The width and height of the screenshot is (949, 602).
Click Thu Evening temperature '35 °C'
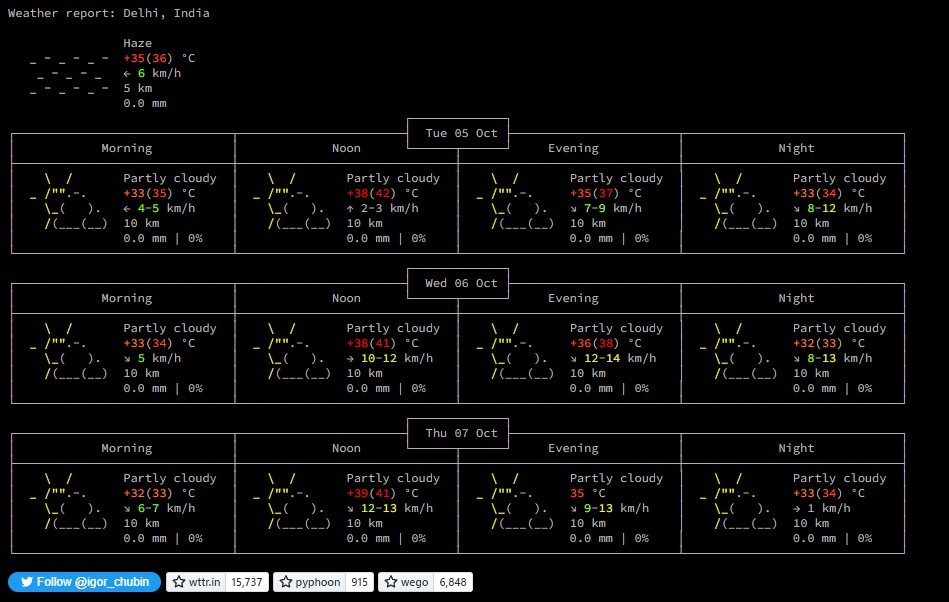(588, 493)
